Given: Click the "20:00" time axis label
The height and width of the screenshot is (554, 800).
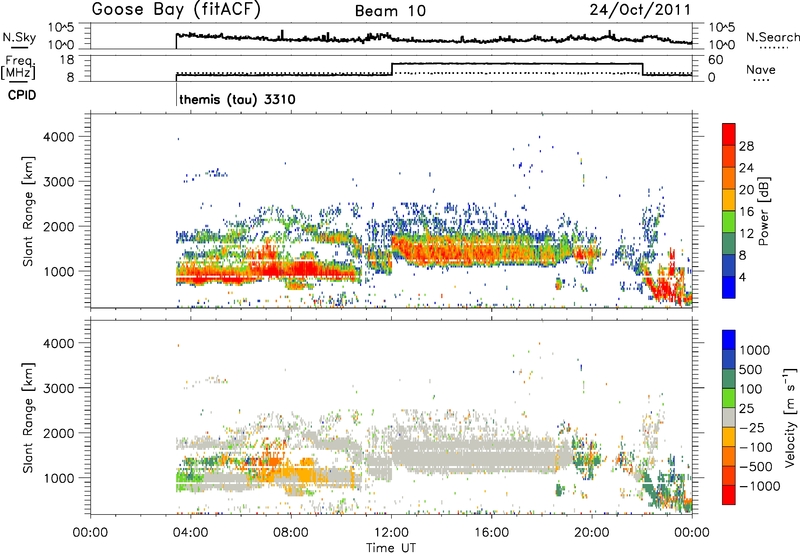Looking at the screenshot, I should pyautogui.click(x=592, y=533).
